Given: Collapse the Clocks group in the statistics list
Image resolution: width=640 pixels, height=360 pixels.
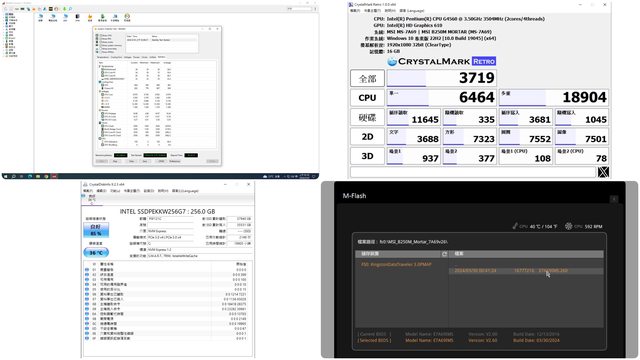Looking at the screenshot, I should pos(100,123).
